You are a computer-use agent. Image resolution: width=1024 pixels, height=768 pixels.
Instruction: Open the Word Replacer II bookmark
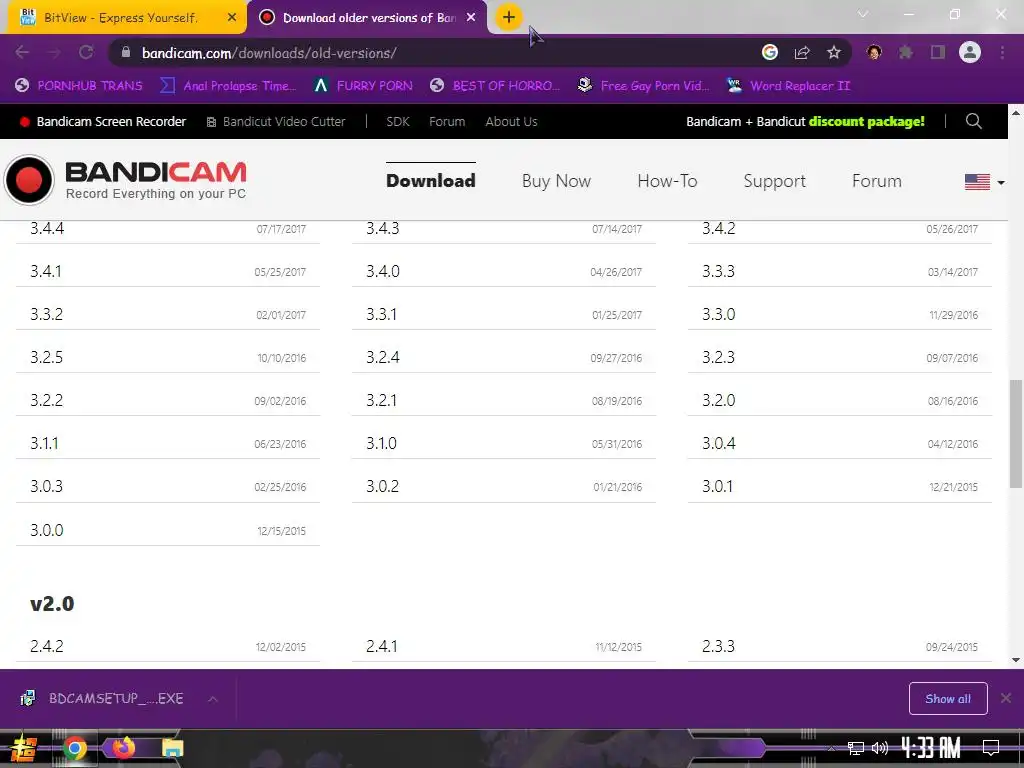coord(788,86)
